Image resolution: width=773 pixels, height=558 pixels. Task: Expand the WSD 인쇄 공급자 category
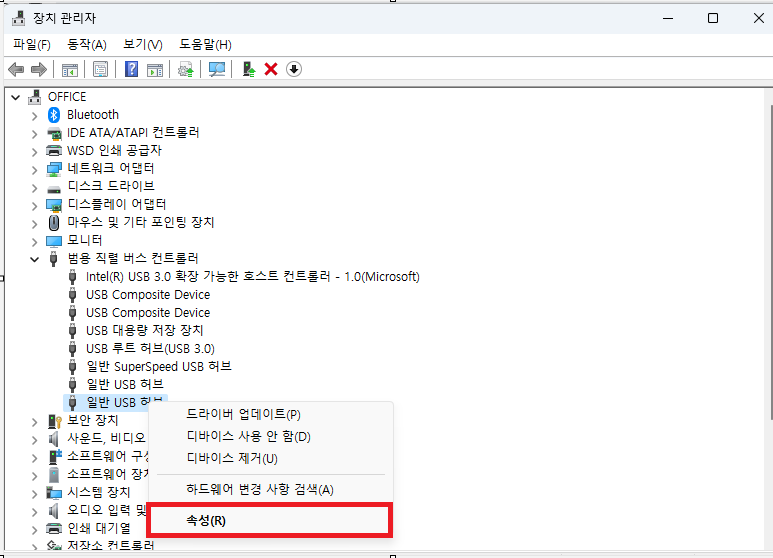(x=34, y=151)
